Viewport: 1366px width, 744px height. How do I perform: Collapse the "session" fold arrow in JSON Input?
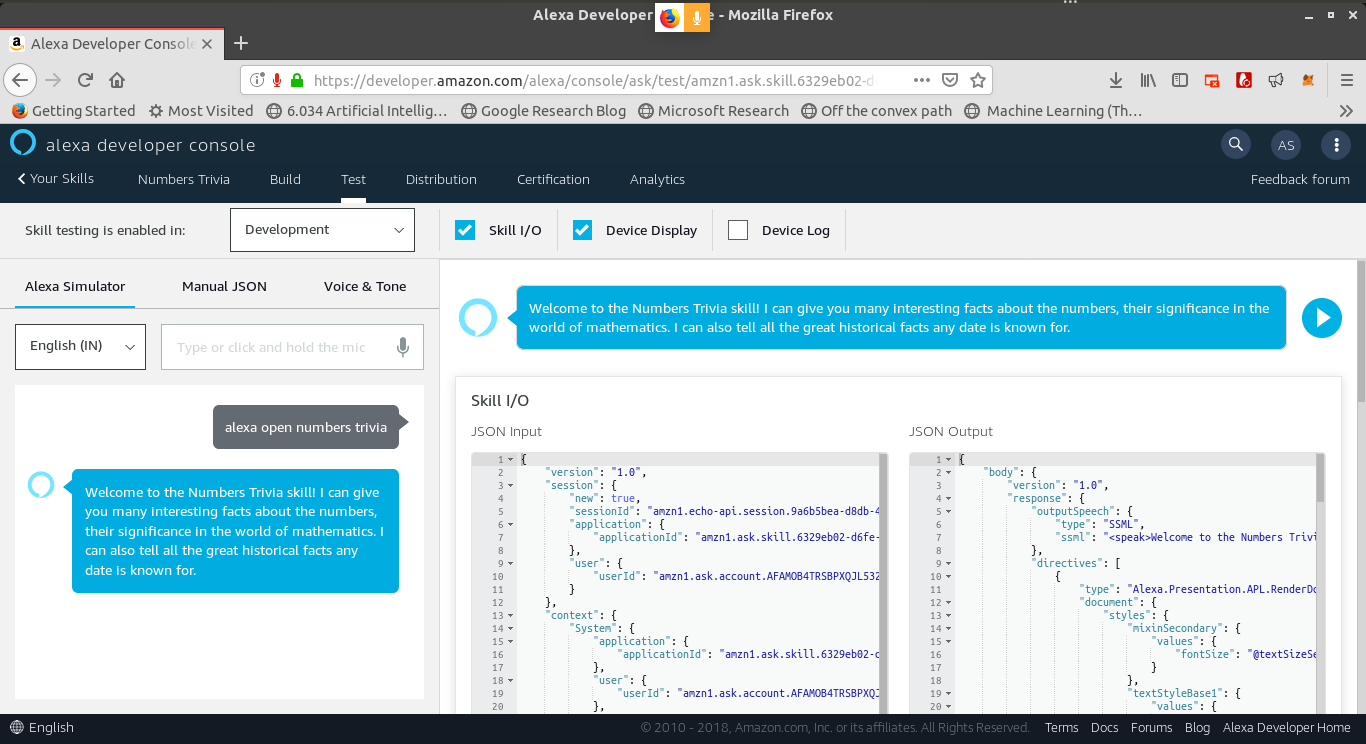point(511,485)
